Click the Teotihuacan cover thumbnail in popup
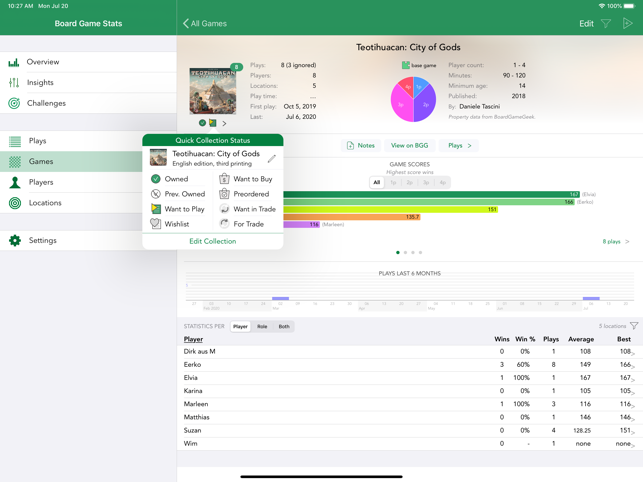The height and width of the screenshot is (482, 643). coord(158,158)
